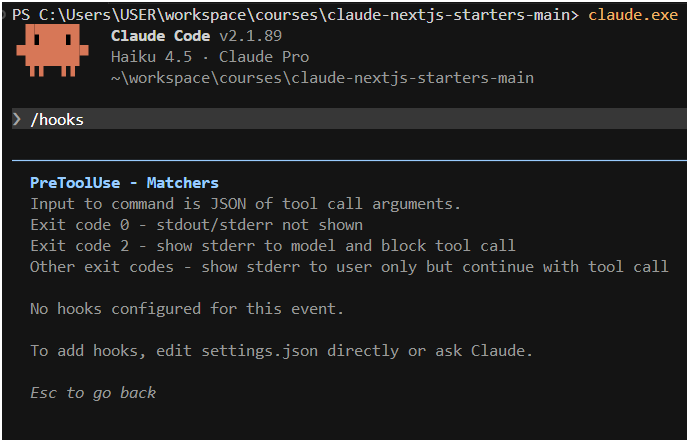Click the 'No hooks configured' message
The image size is (689, 442).
pos(186,309)
